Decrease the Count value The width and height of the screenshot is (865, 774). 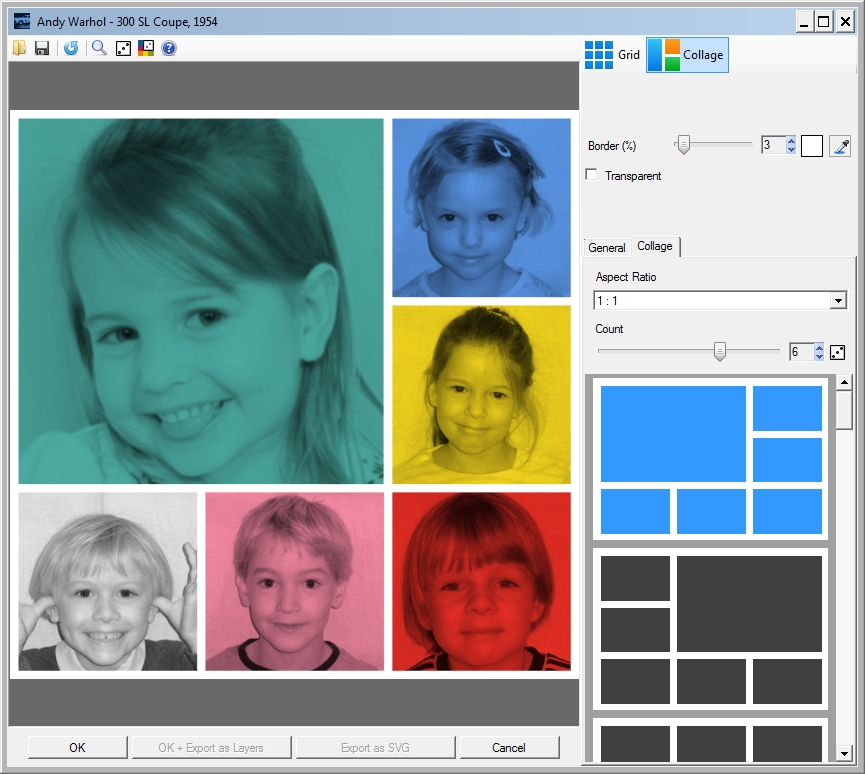tap(819, 356)
